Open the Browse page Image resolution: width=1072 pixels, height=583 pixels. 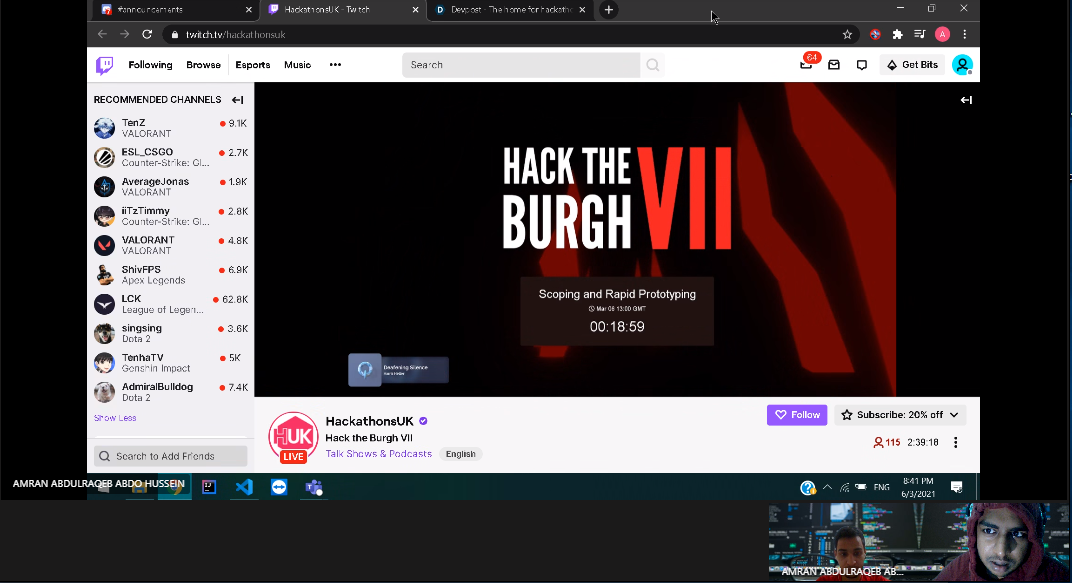(x=204, y=65)
